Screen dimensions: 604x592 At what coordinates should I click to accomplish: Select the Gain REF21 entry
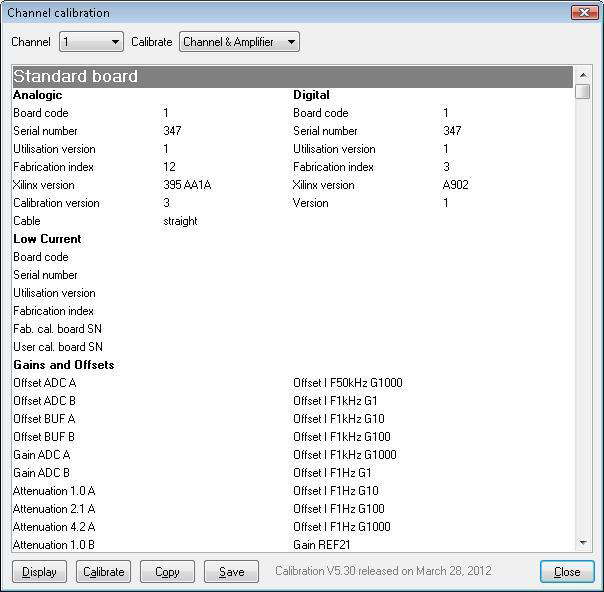pyautogui.click(x=321, y=545)
